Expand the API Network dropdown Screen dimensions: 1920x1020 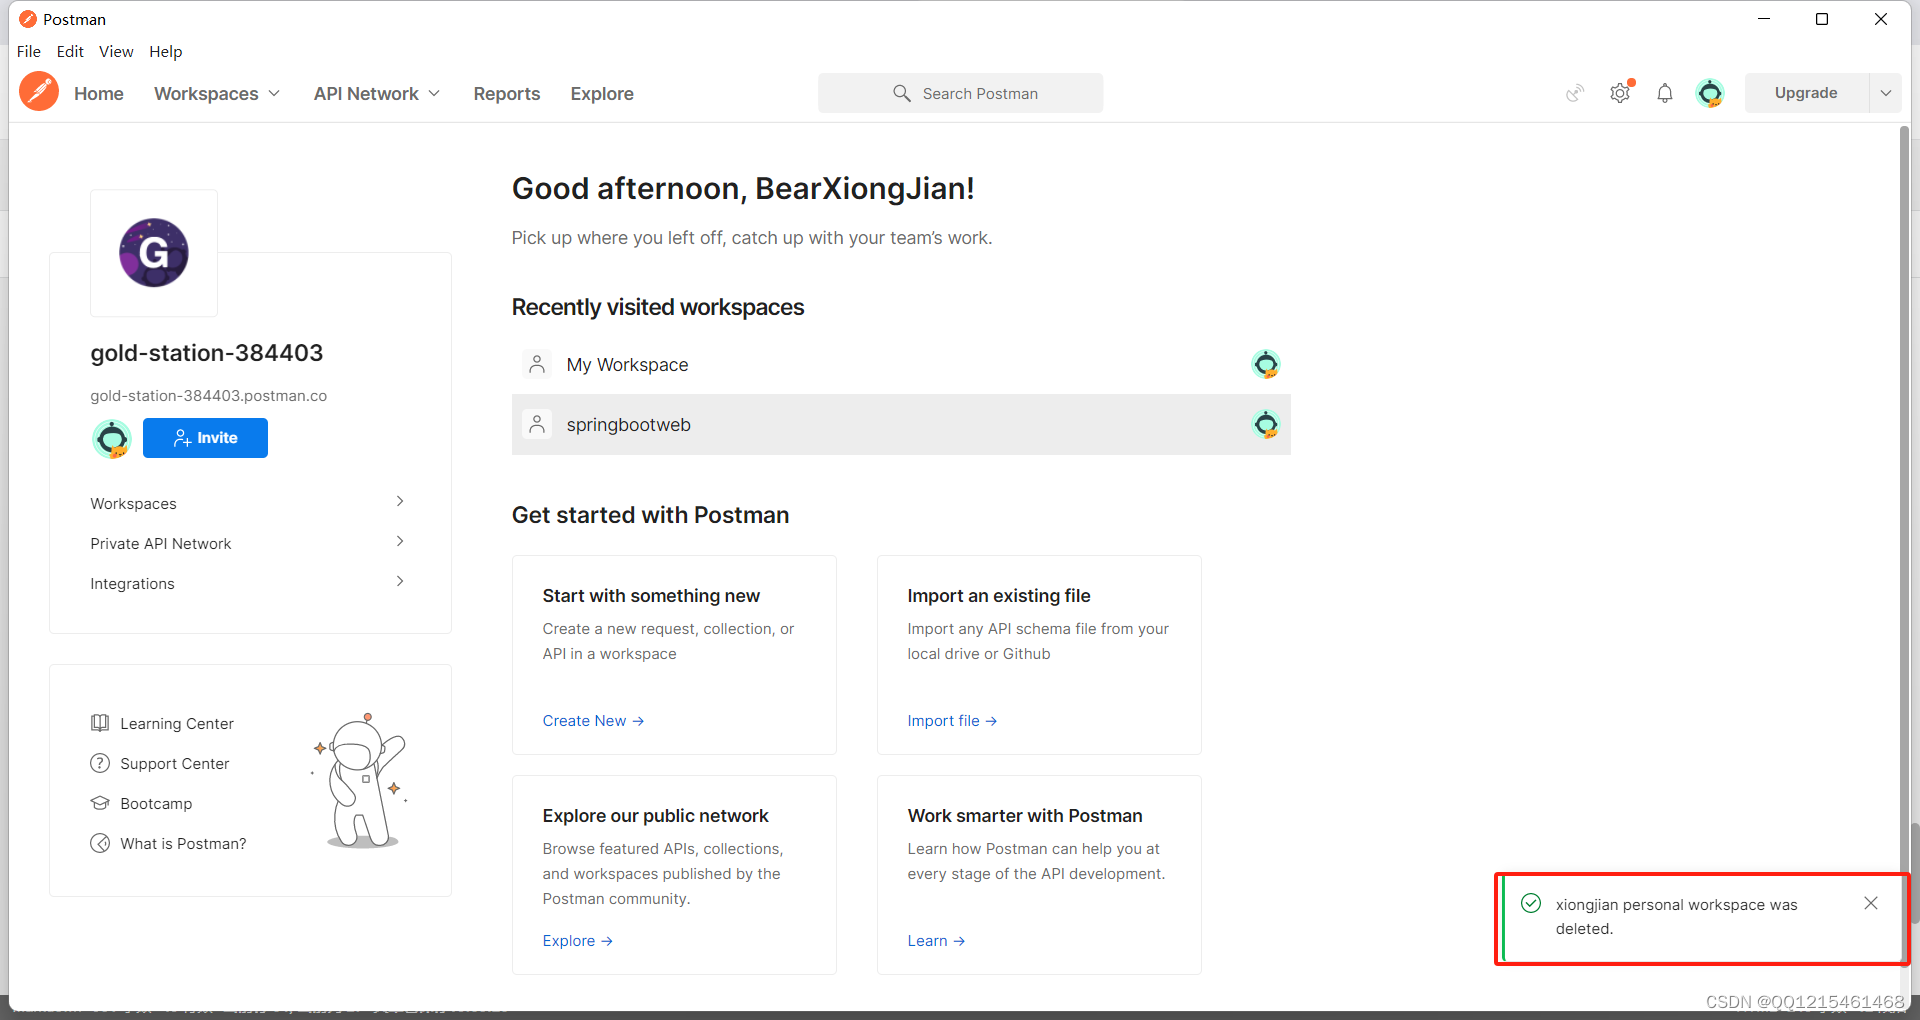coord(377,93)
